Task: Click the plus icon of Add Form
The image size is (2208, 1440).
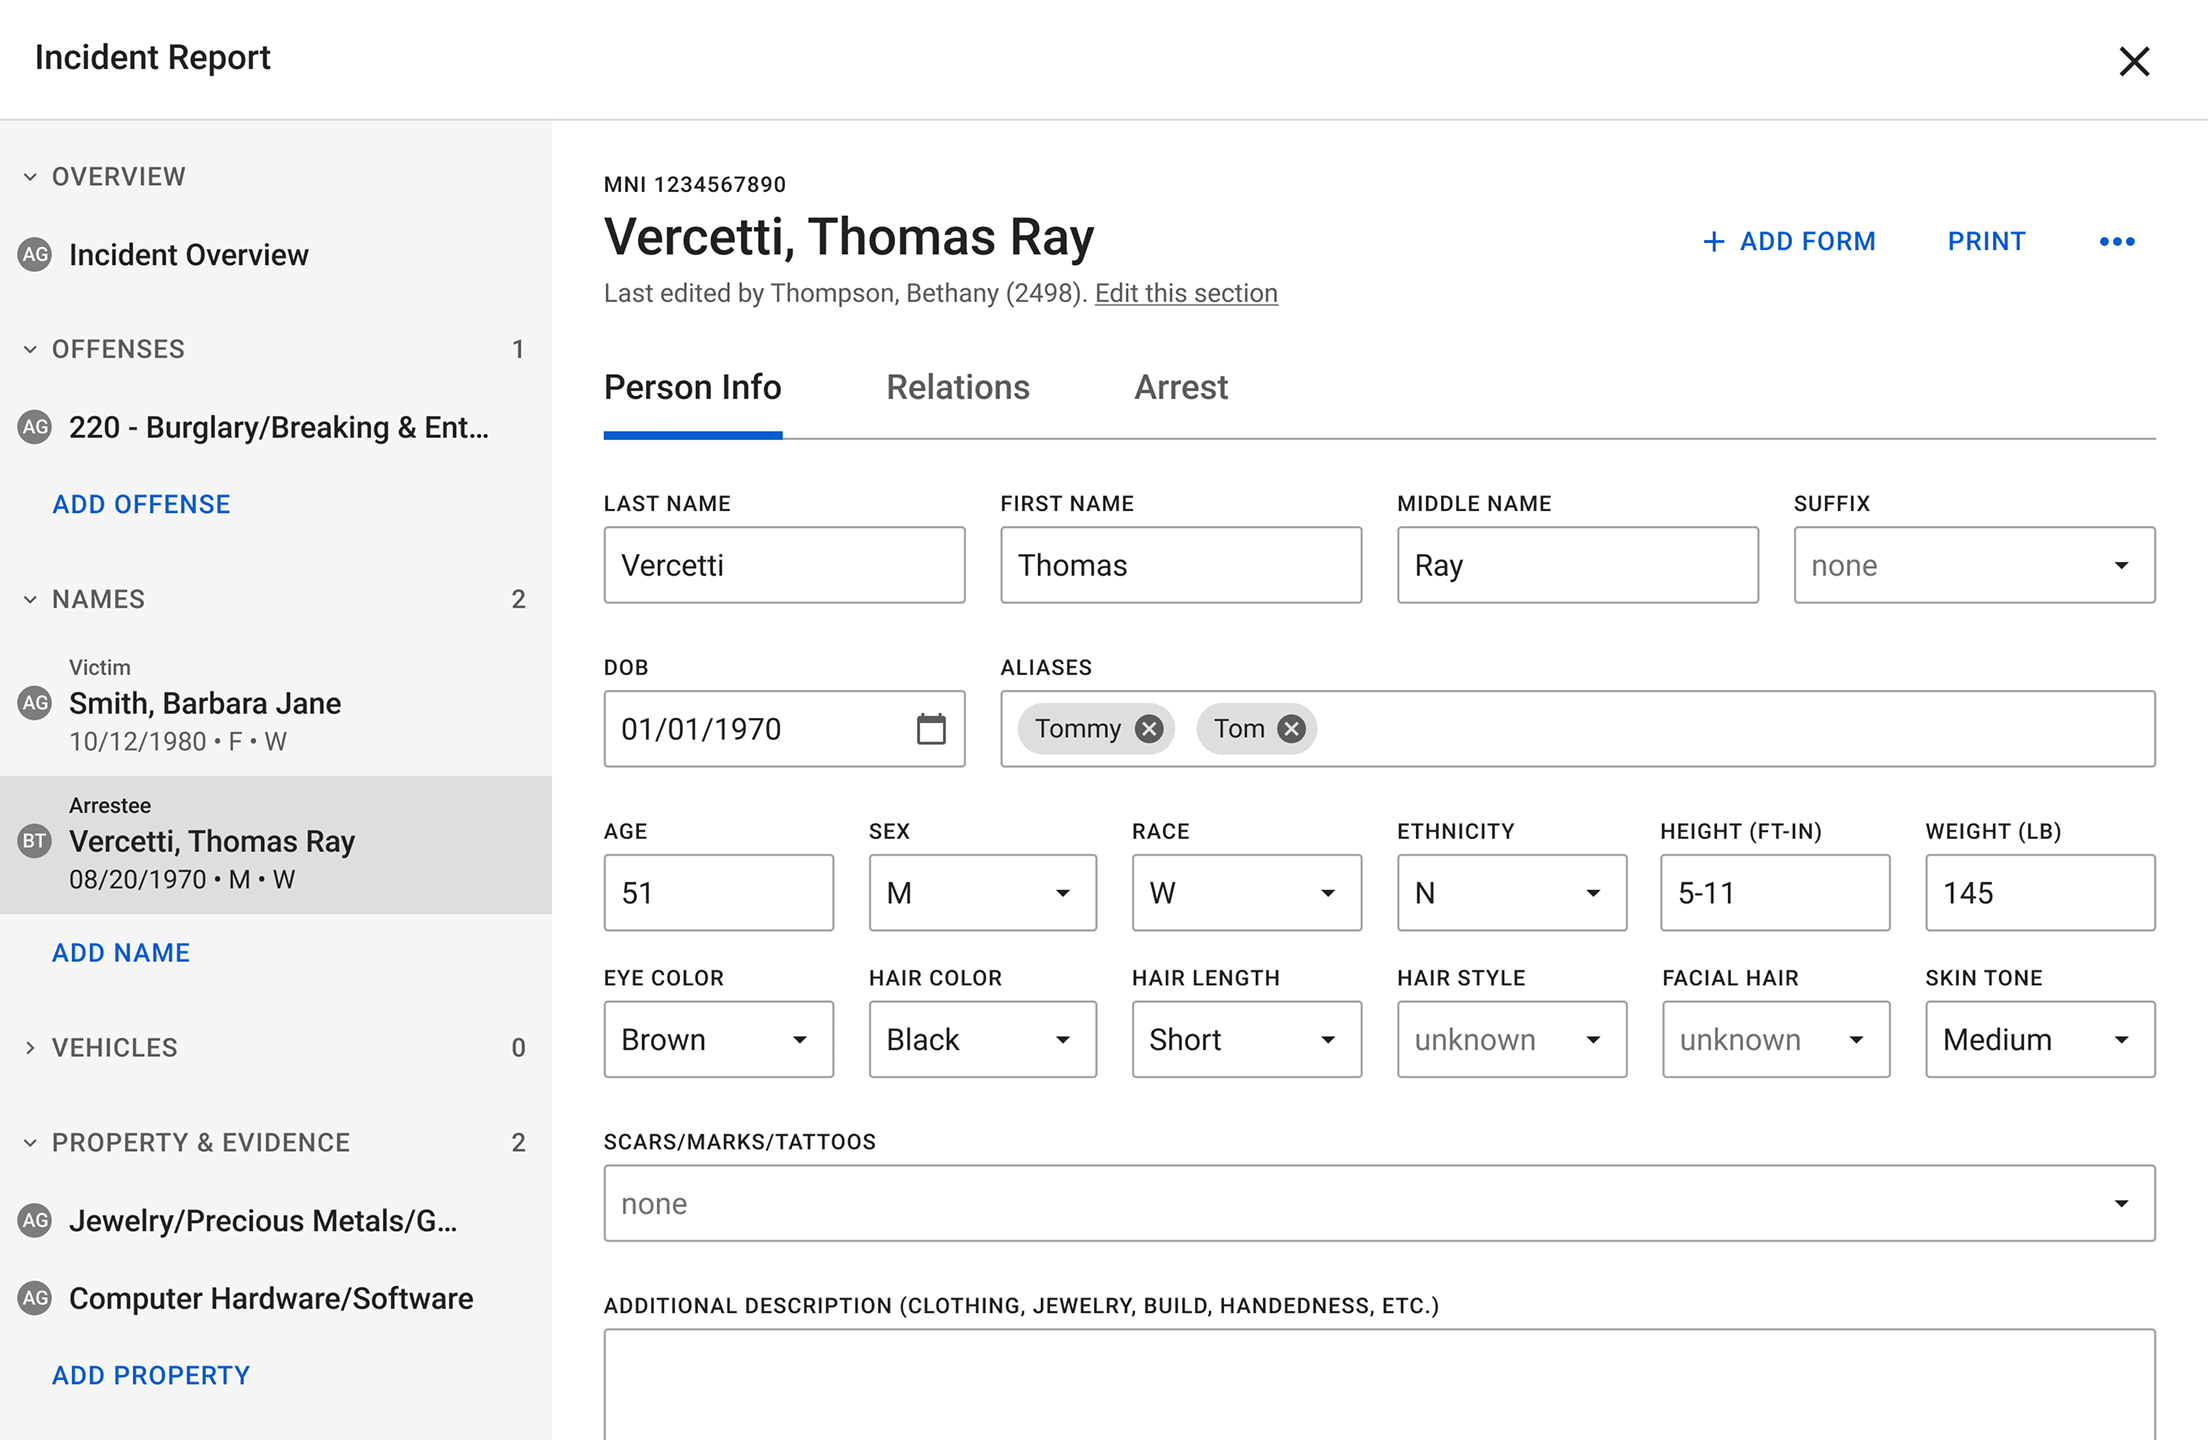Action: pos(1713,241)
